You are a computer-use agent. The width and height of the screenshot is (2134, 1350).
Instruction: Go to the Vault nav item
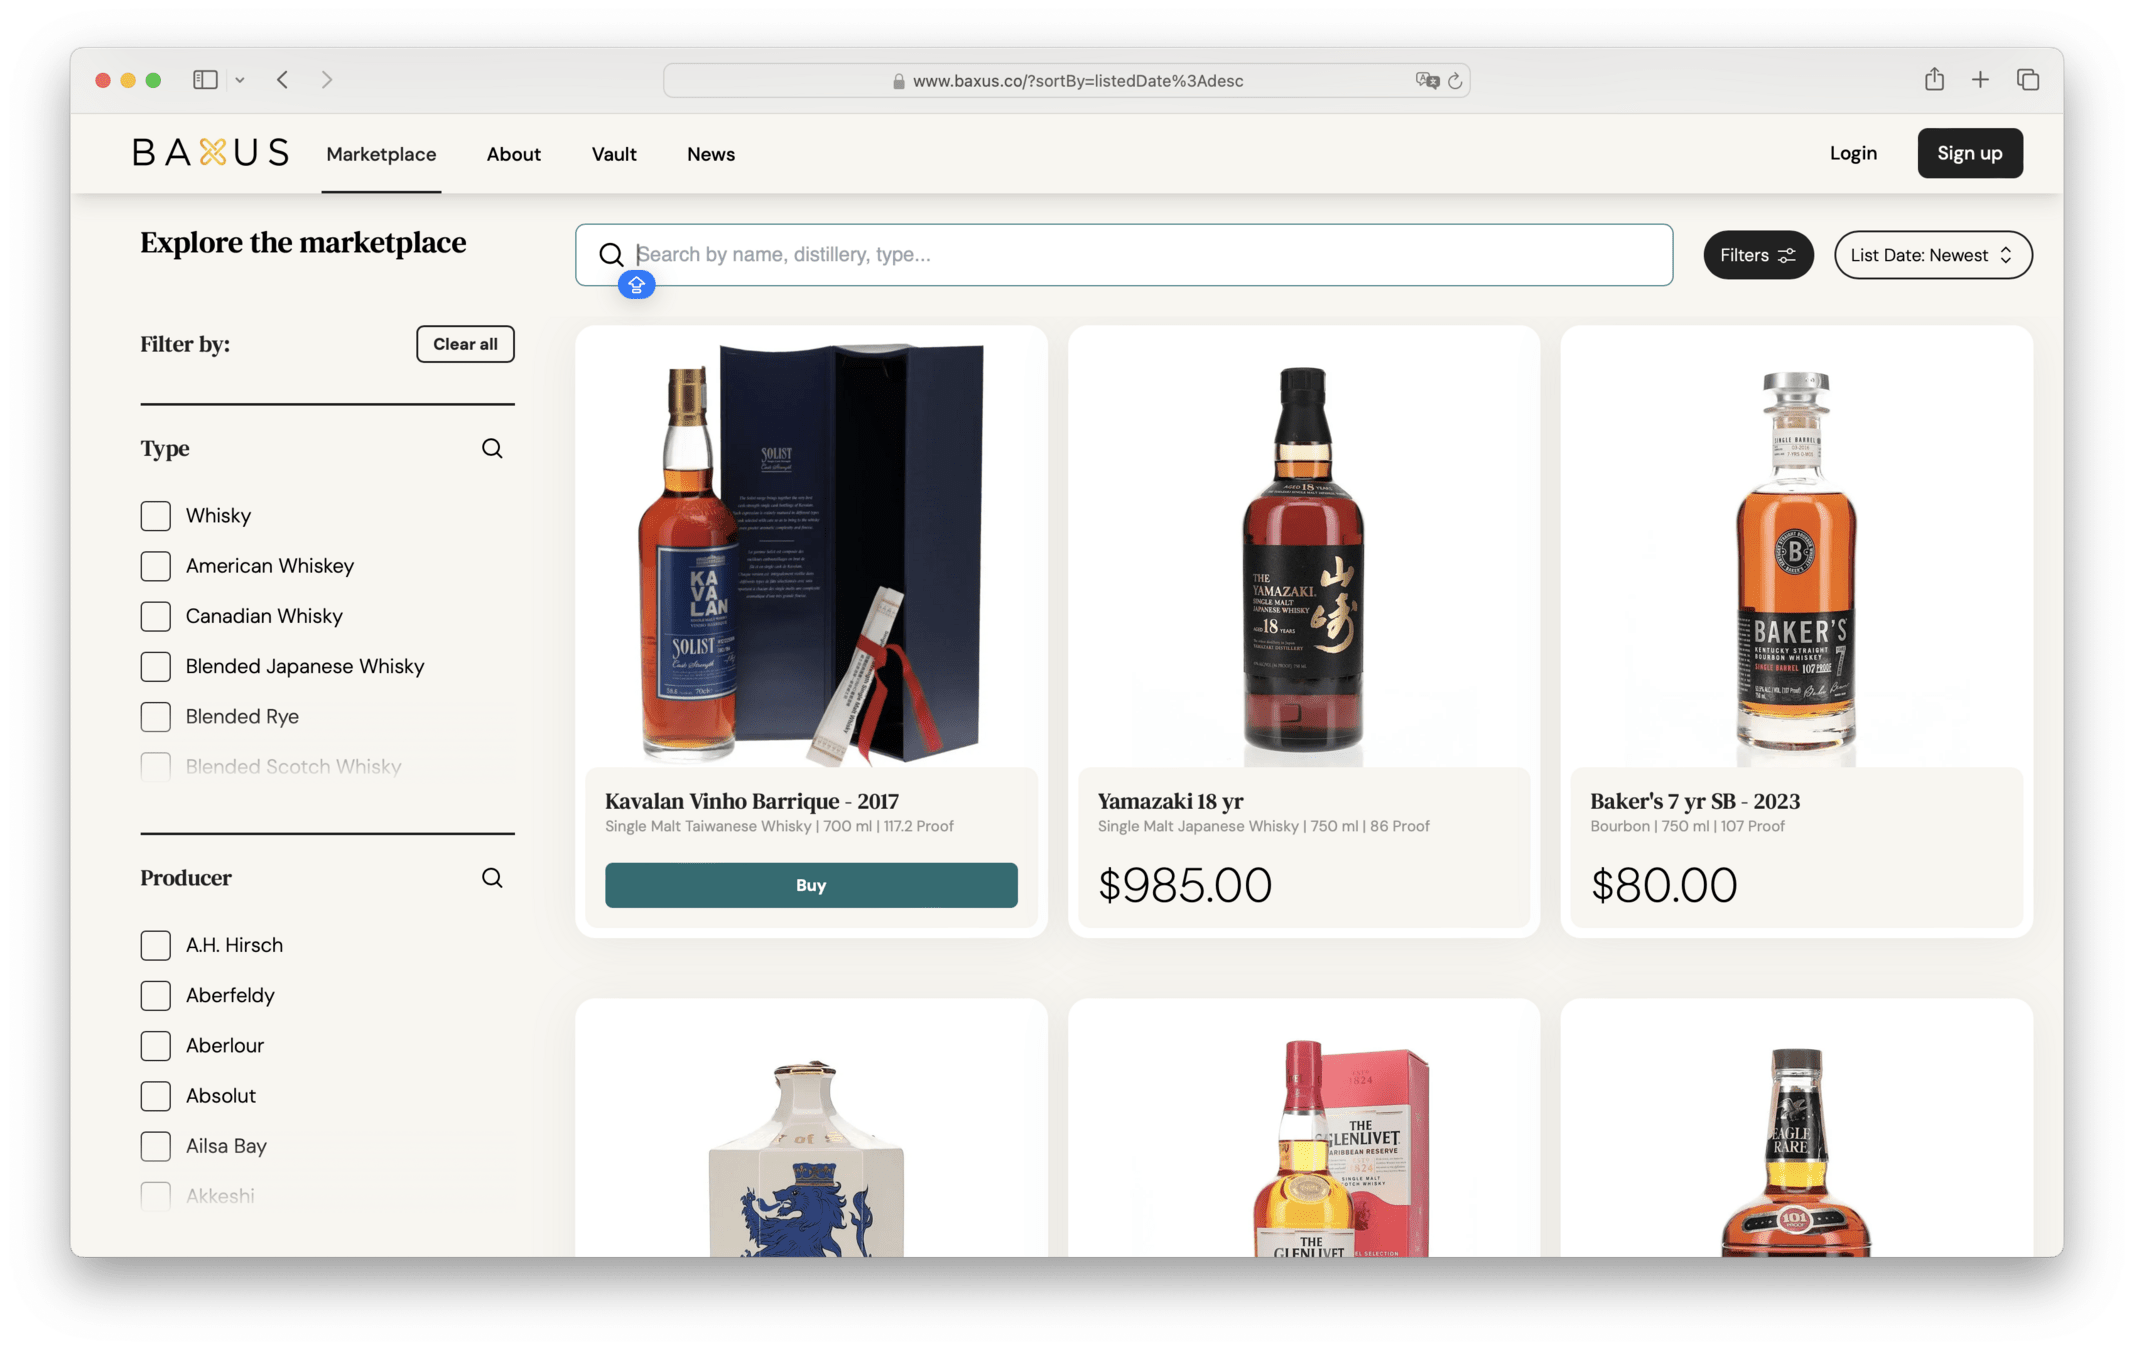(x=613, y=154)
